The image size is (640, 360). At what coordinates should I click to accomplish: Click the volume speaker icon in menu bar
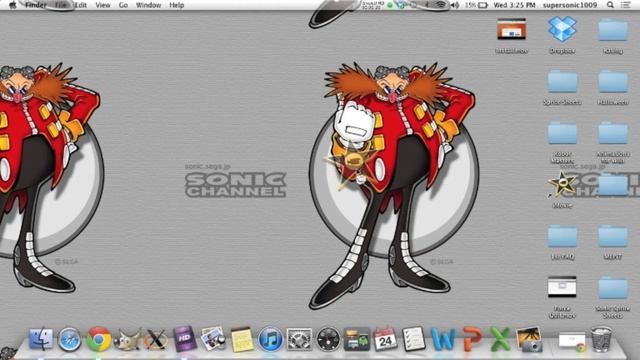click(x=455, y=5)
